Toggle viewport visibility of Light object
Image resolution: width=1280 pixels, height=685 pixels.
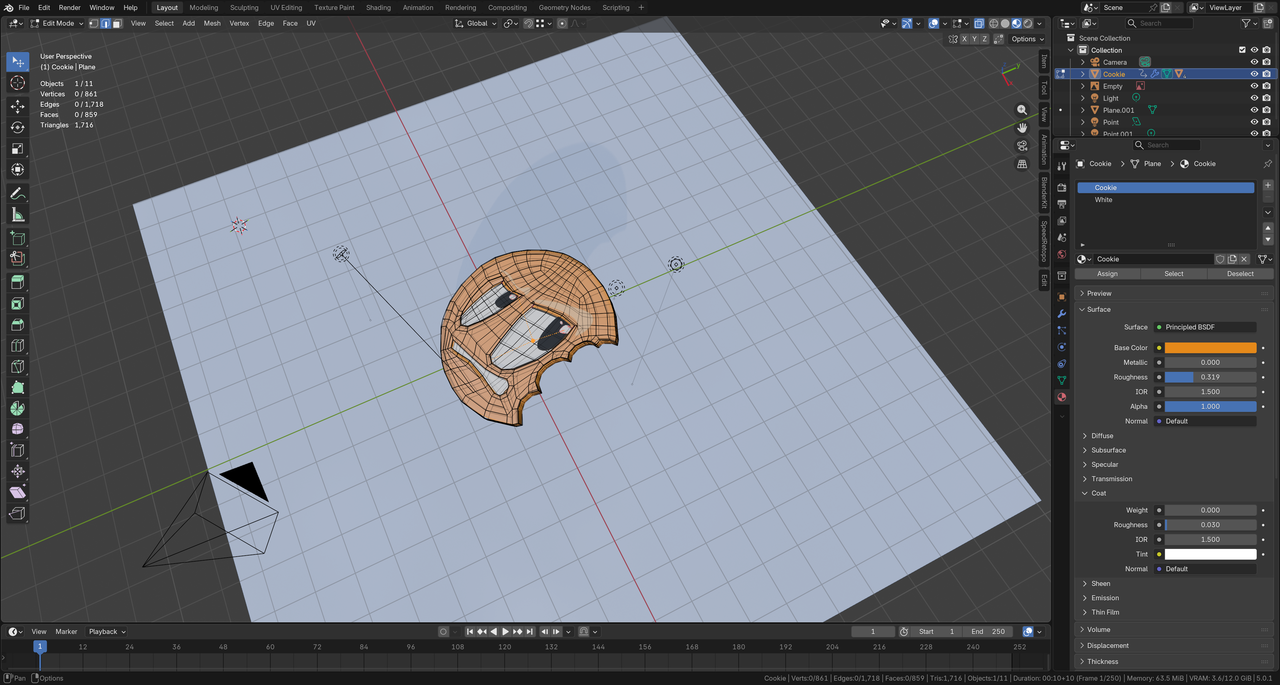(1254, 98)
